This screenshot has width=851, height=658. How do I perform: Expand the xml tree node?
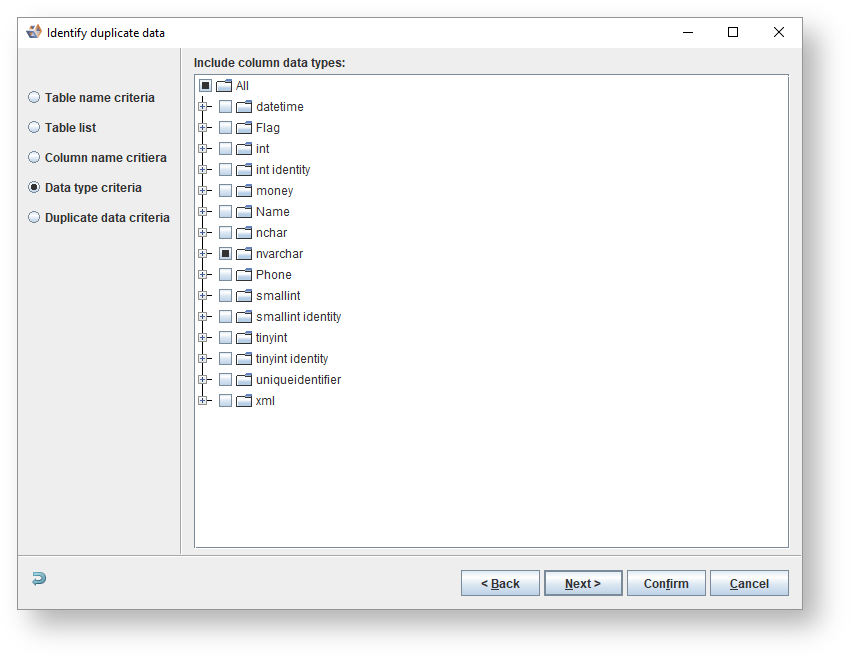[x=202, y=401]
